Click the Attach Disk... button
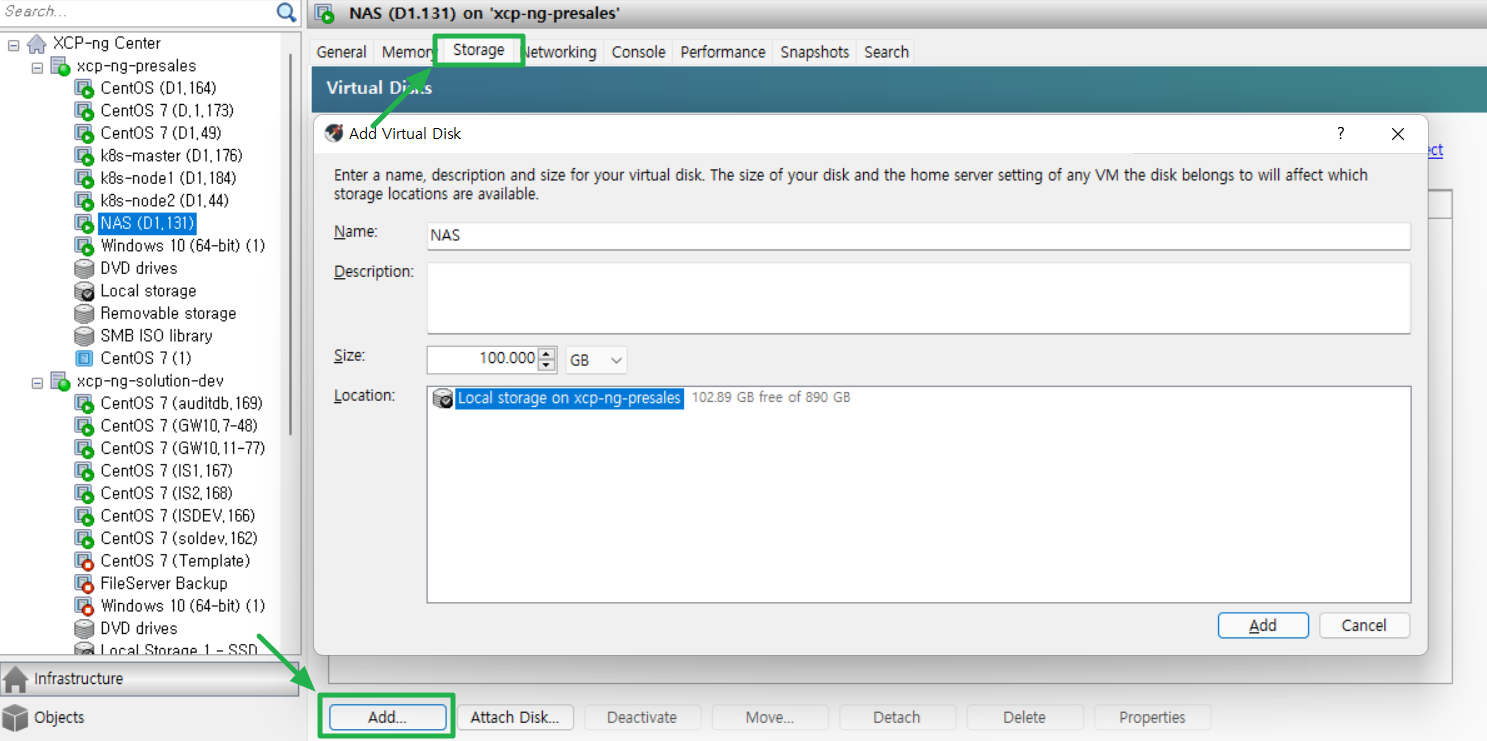Screen dimensions: 1487x741 [515, 717]
